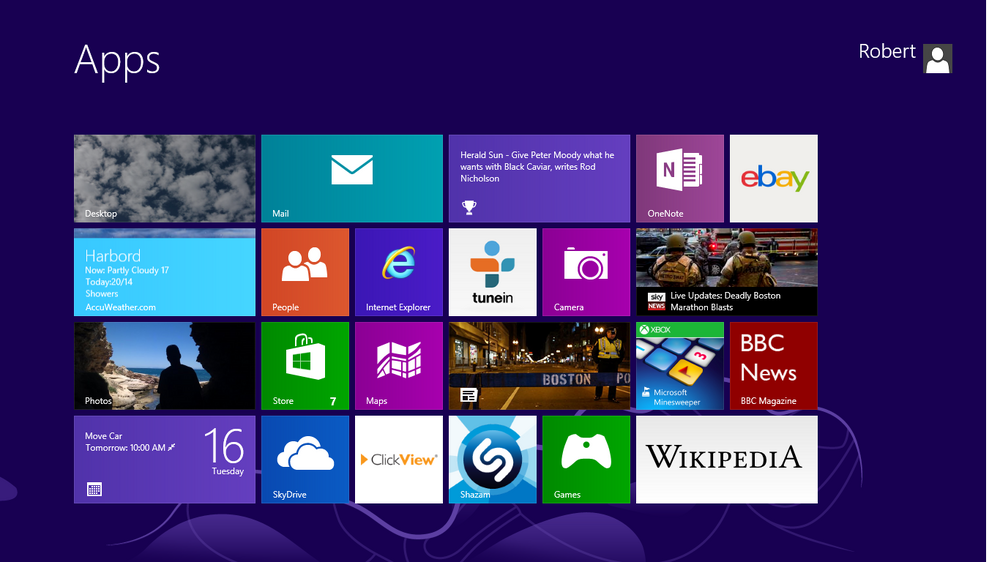Open the Harbord weather tile
Screen dimensions: 1000x562
165,272
